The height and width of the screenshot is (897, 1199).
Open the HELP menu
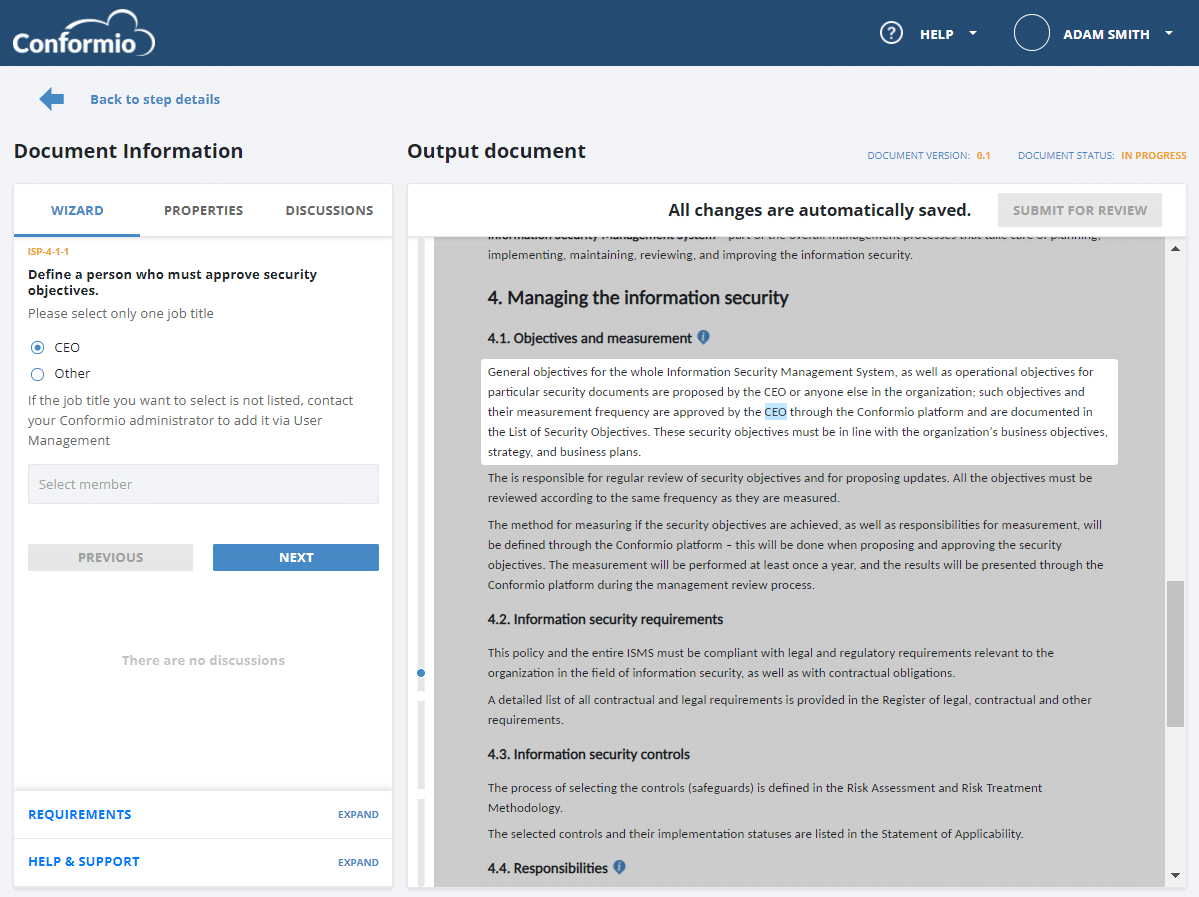click(937, 34)
